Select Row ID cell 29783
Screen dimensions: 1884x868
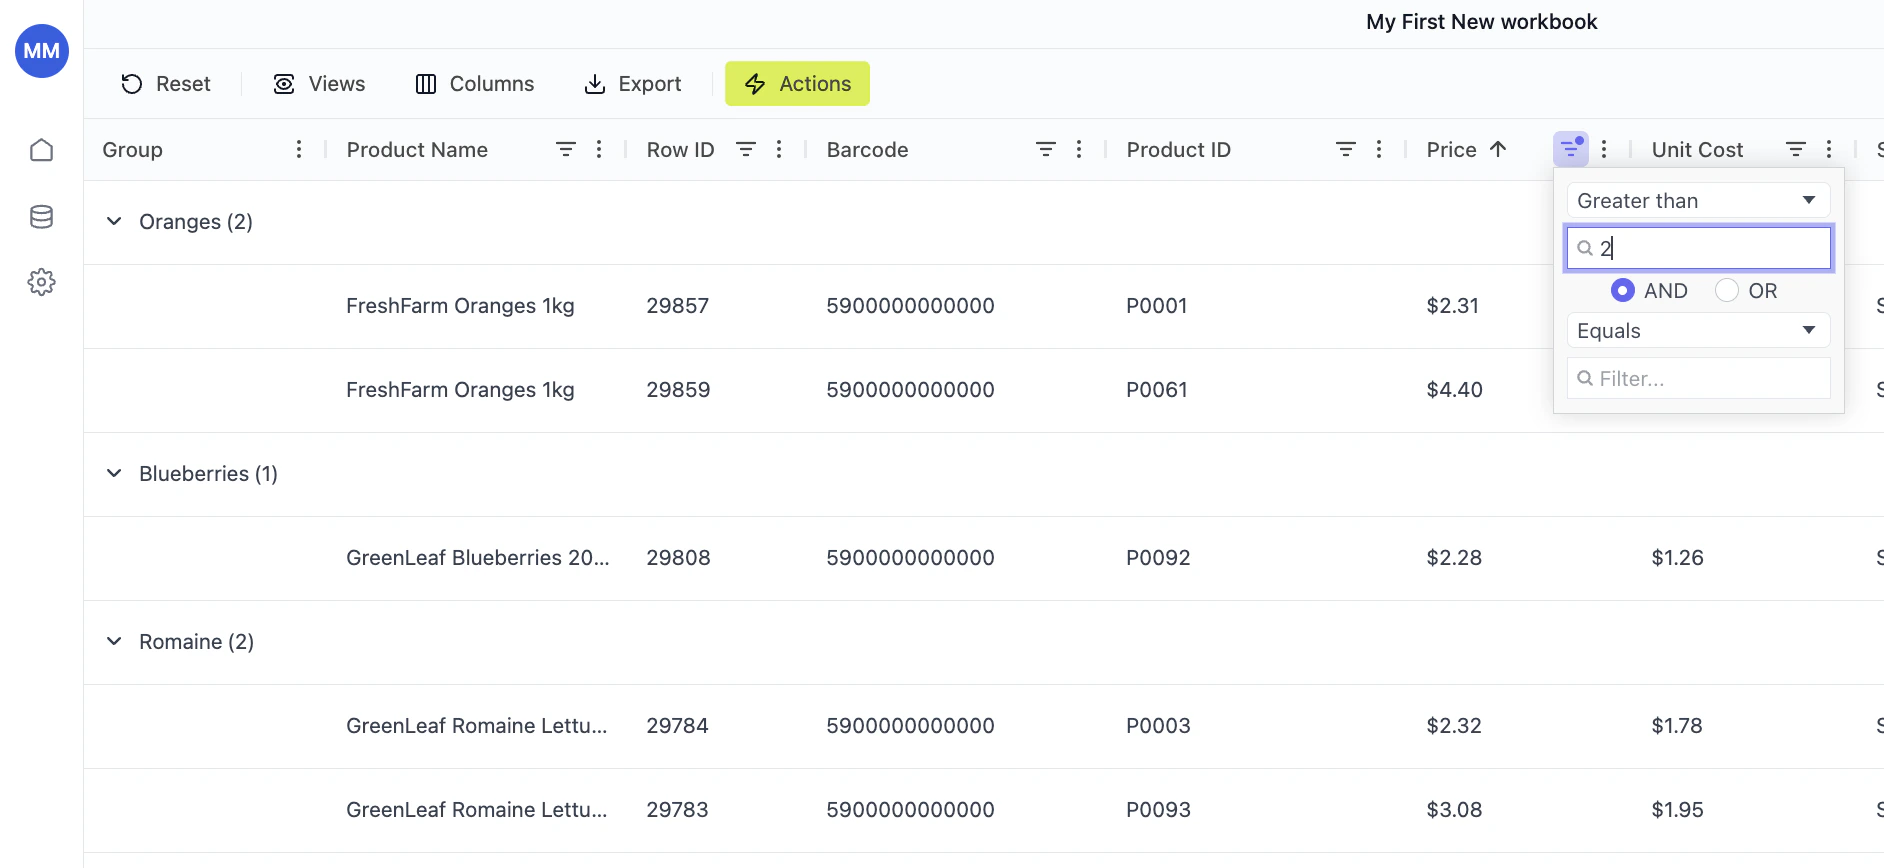click(677, 810)
